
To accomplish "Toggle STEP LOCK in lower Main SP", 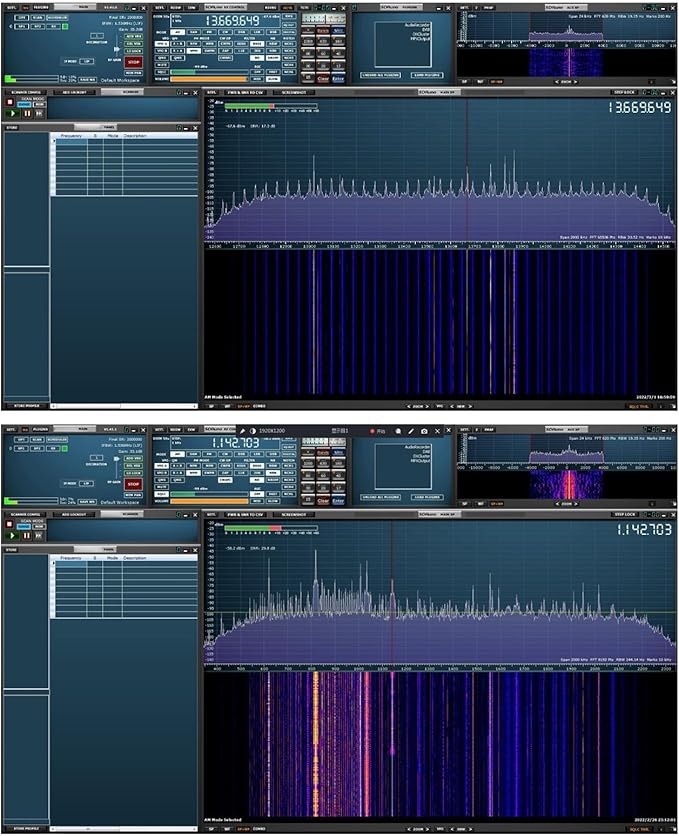I will 625,515.
